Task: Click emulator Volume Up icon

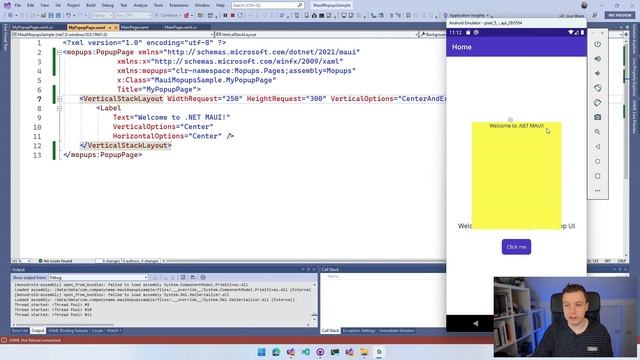Action: (x=598, y=59)
